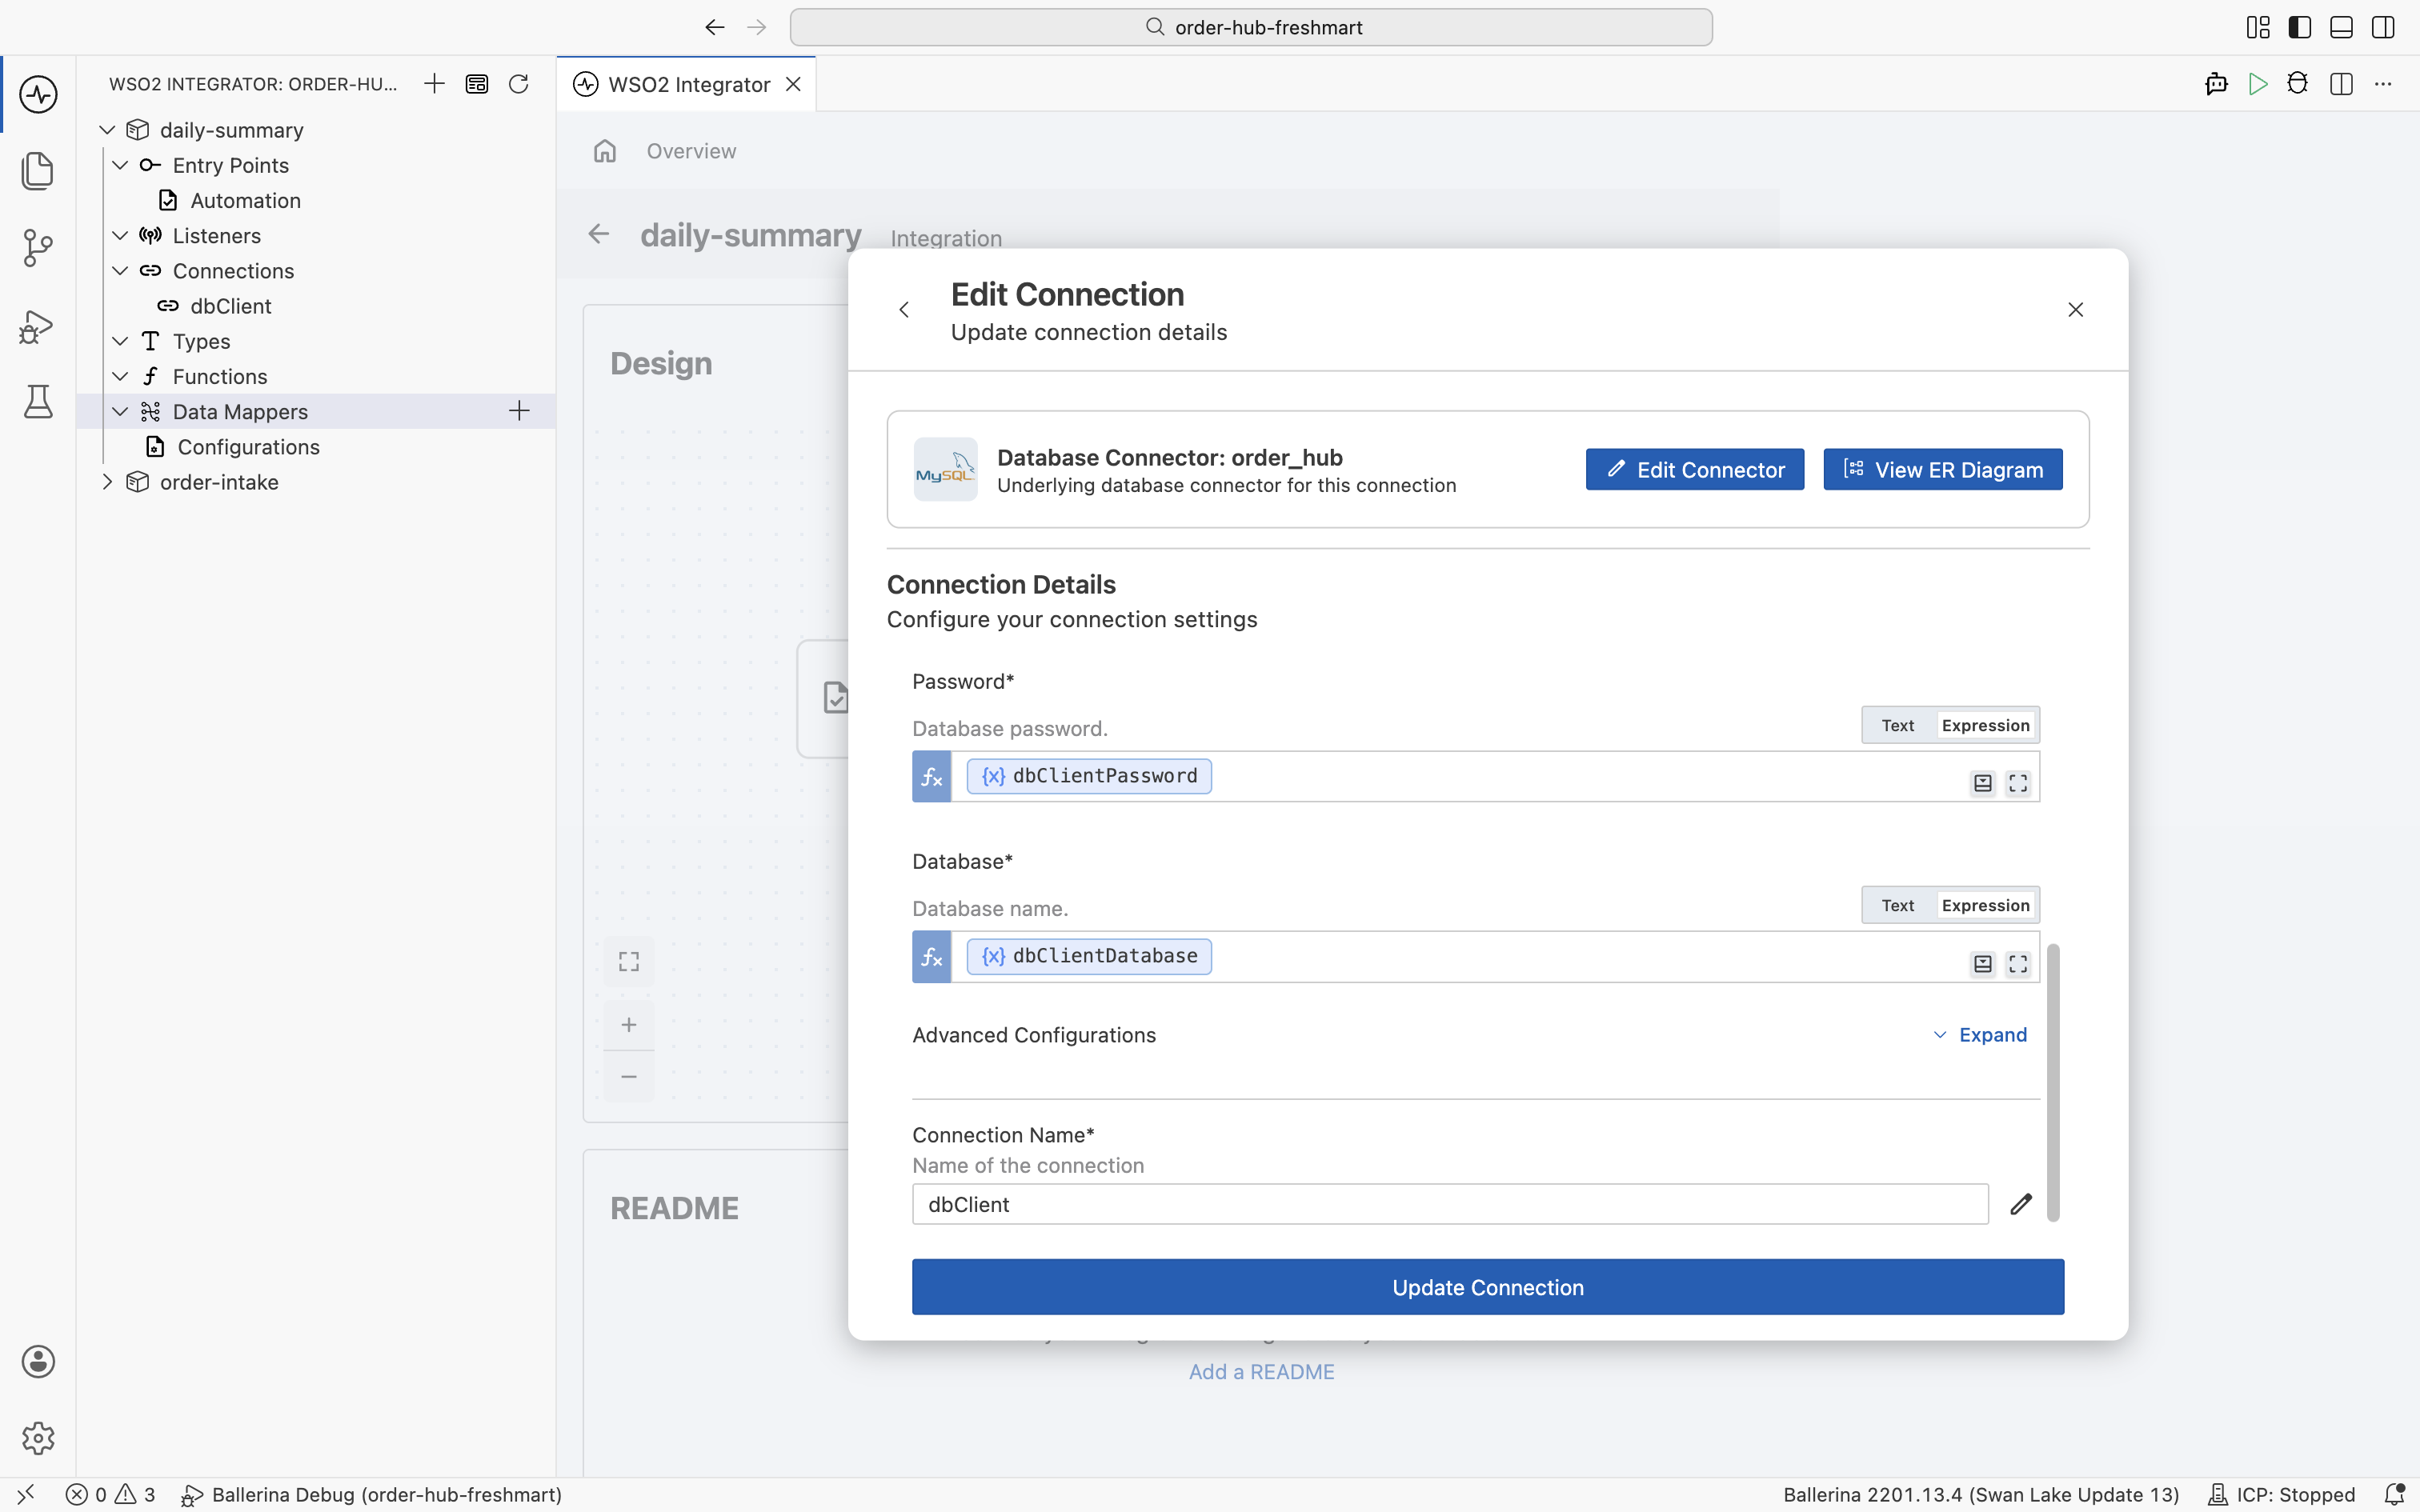The image size is (2420, 1512).
Task: Collapse the Connections tree node
Action: coord(120,271)
